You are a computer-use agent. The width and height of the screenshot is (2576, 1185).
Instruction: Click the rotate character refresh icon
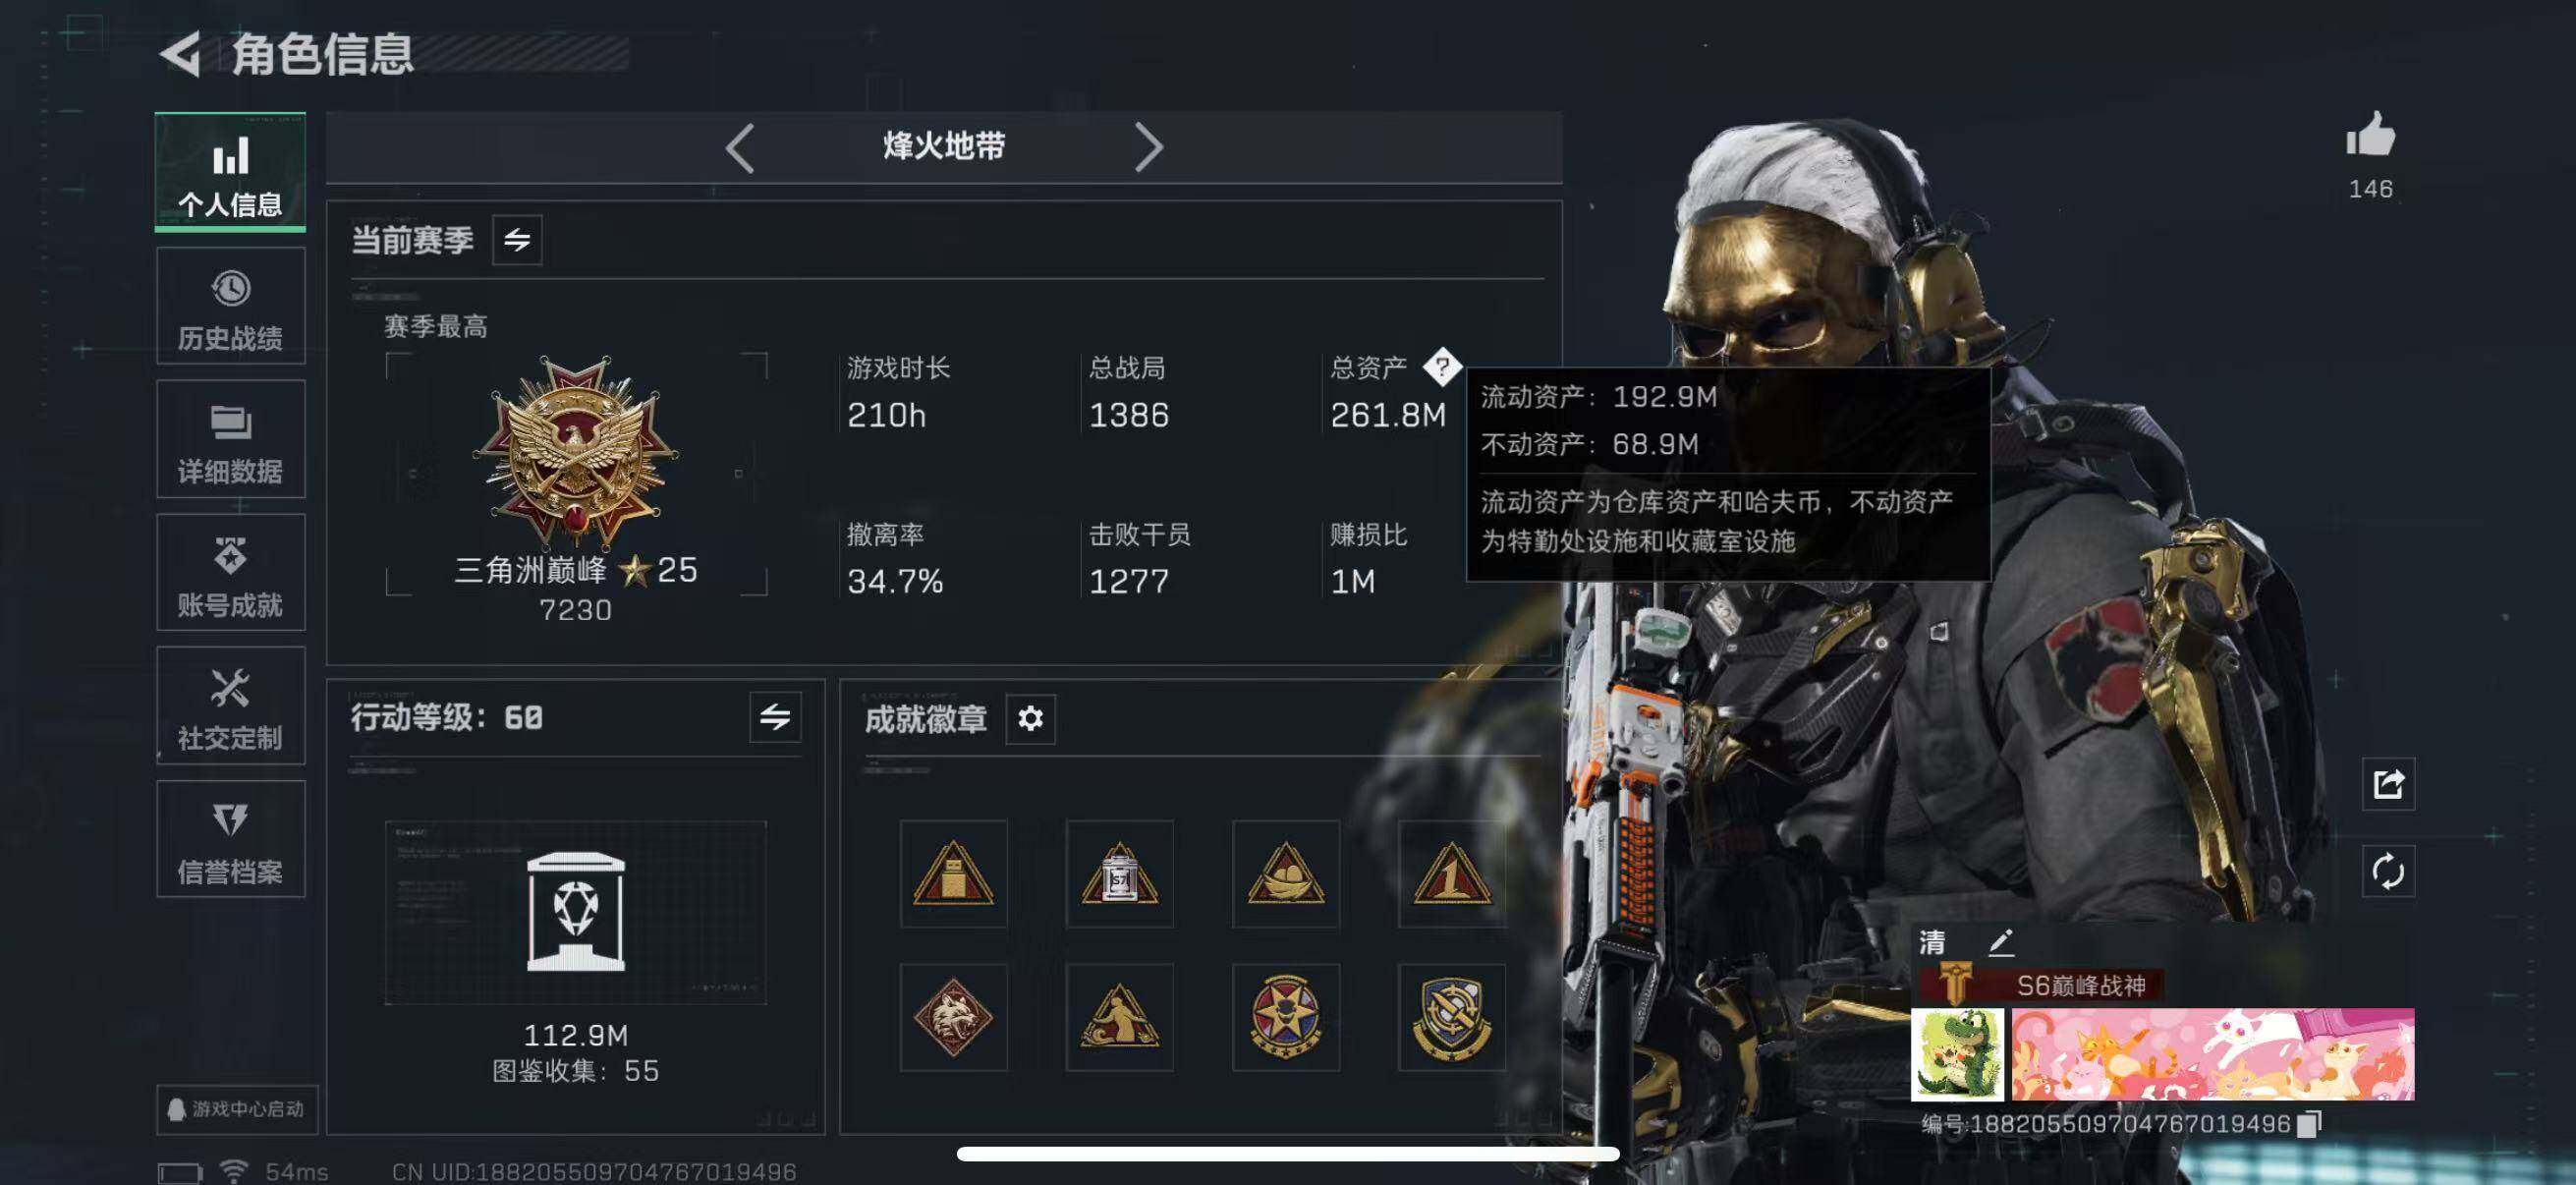(x=2388, y=871)
